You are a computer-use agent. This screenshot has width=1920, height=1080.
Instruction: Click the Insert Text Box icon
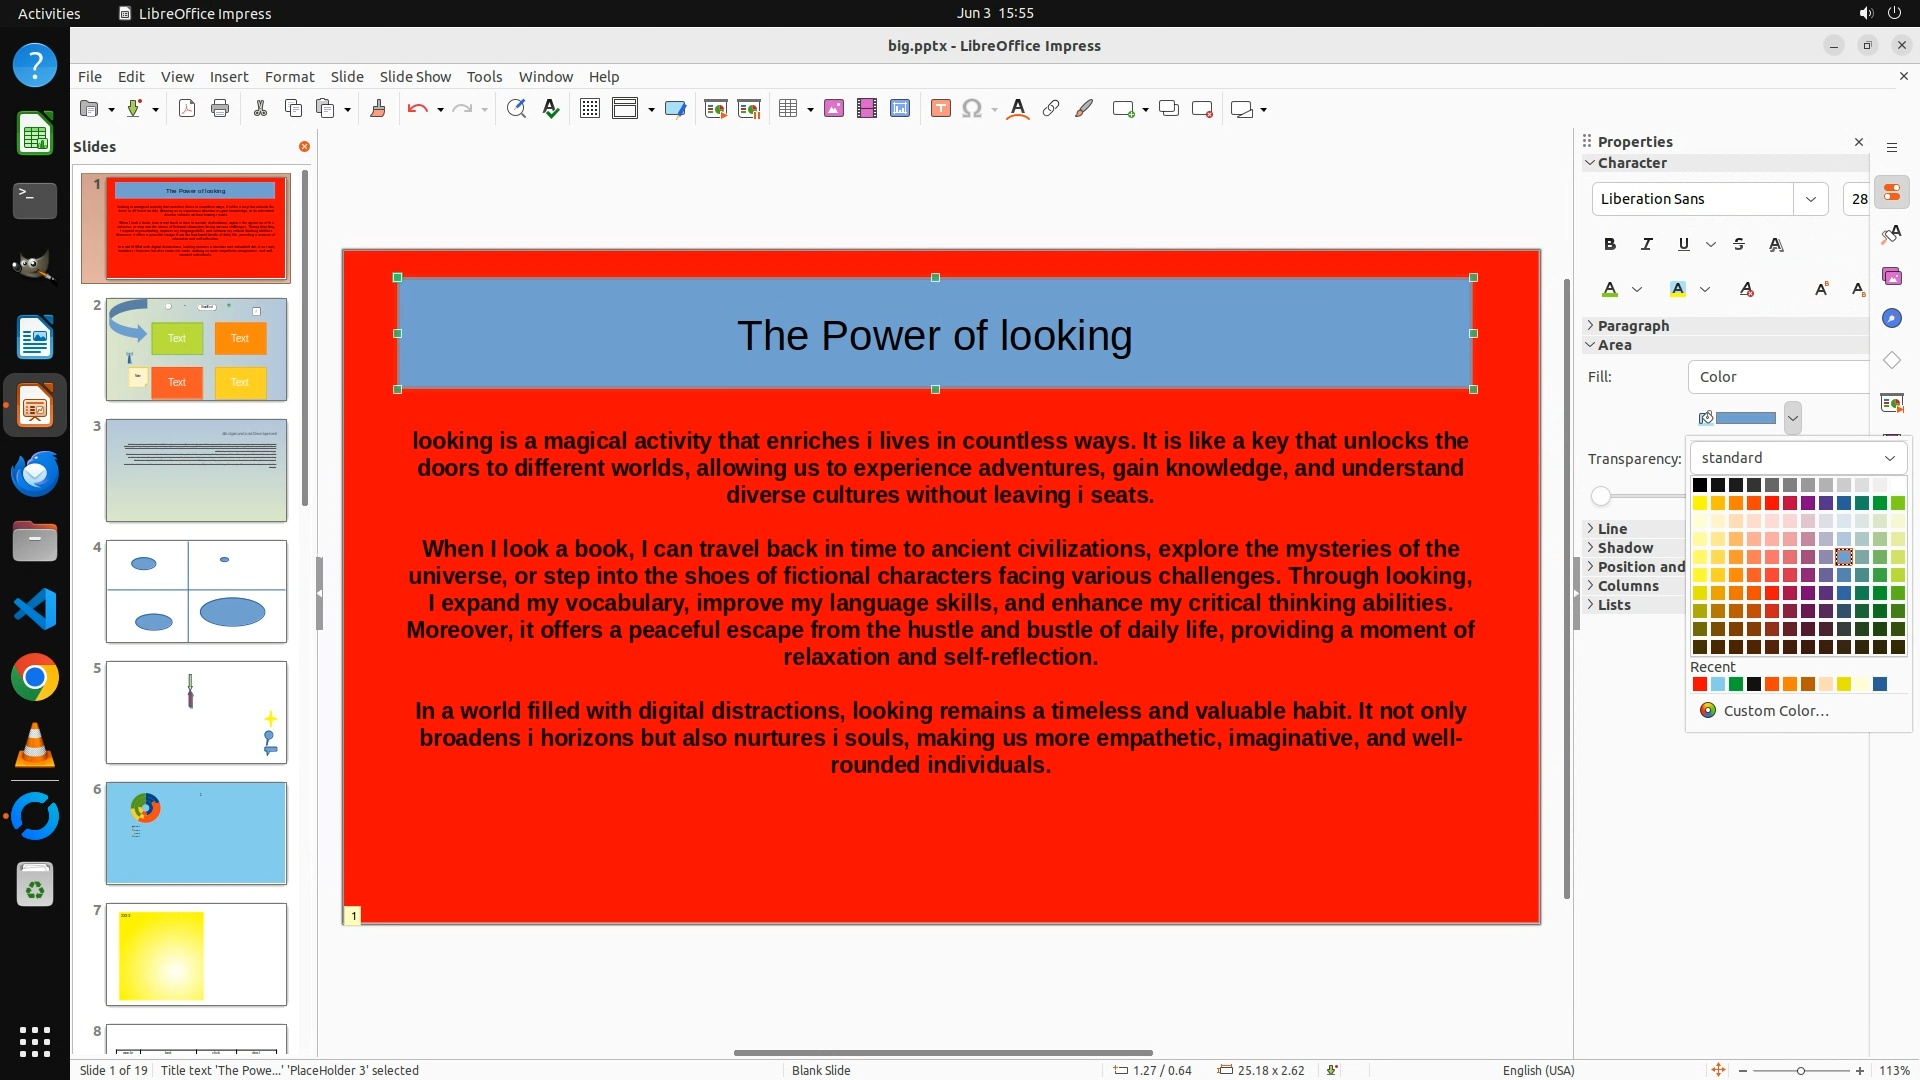coord(940,109)
